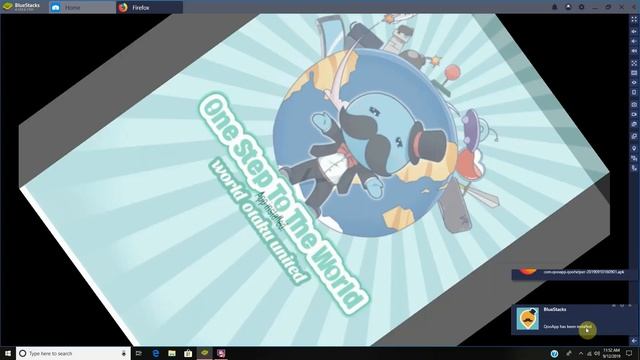Click the sidebar camera screenshot icon
This screenshot has width=640, height=360.
(634, 104)
